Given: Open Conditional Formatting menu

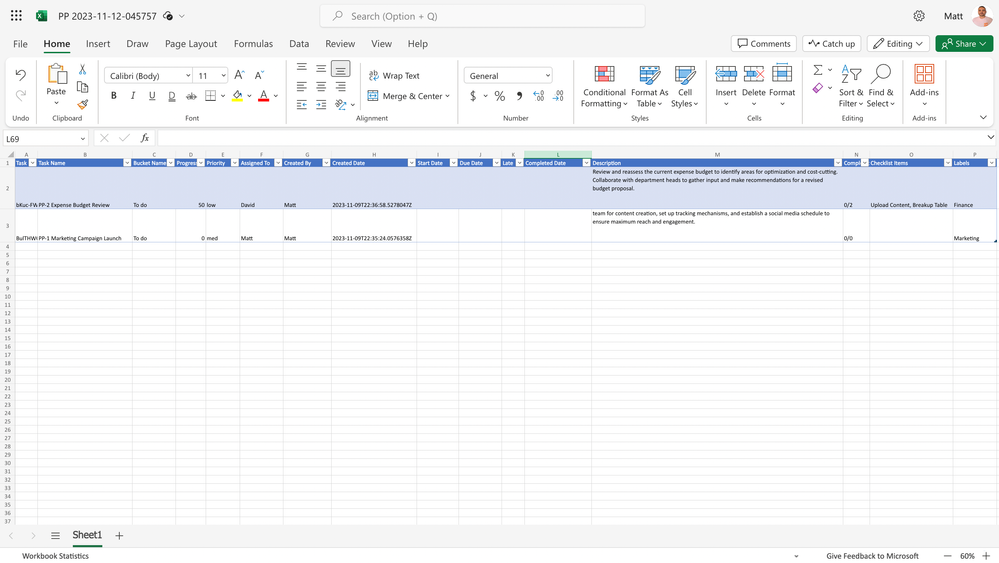Looking at the screenshot, I should (604, 86).
